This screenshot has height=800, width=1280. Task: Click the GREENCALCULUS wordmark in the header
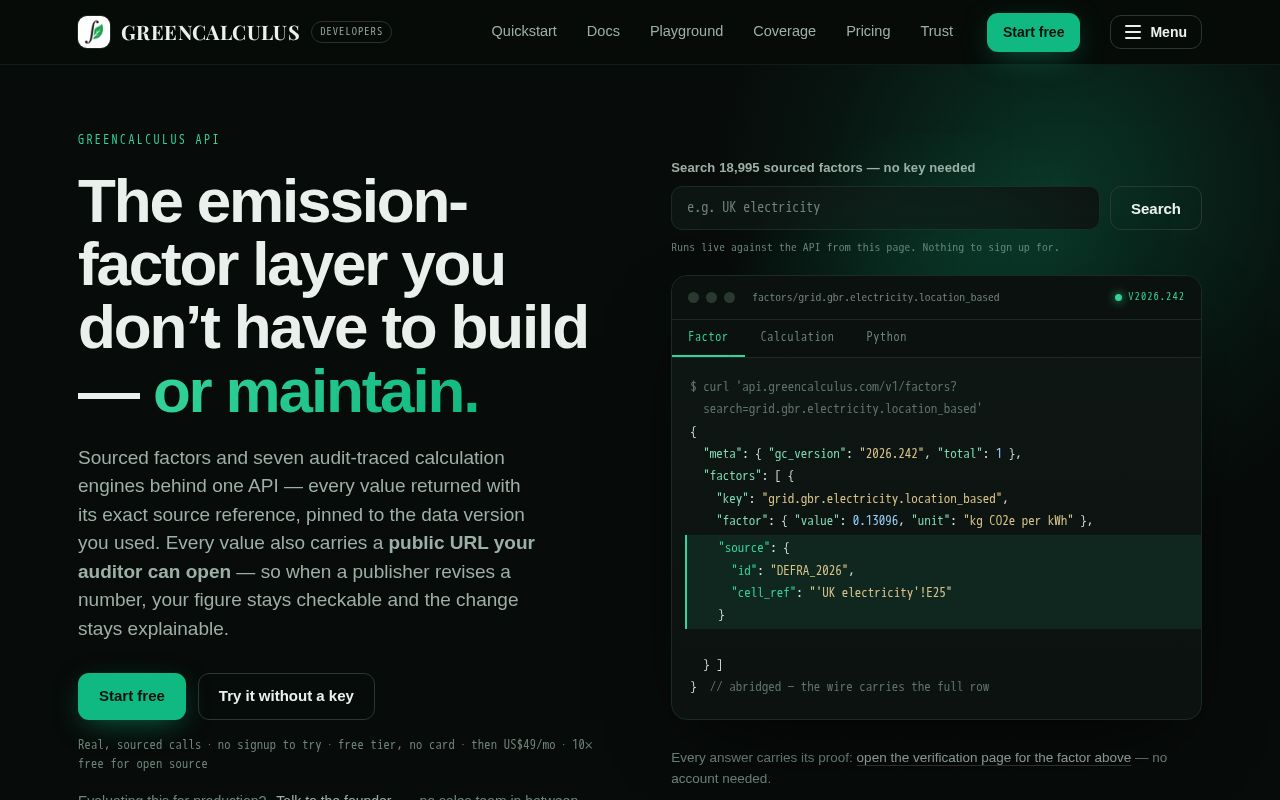pos(210,33)
